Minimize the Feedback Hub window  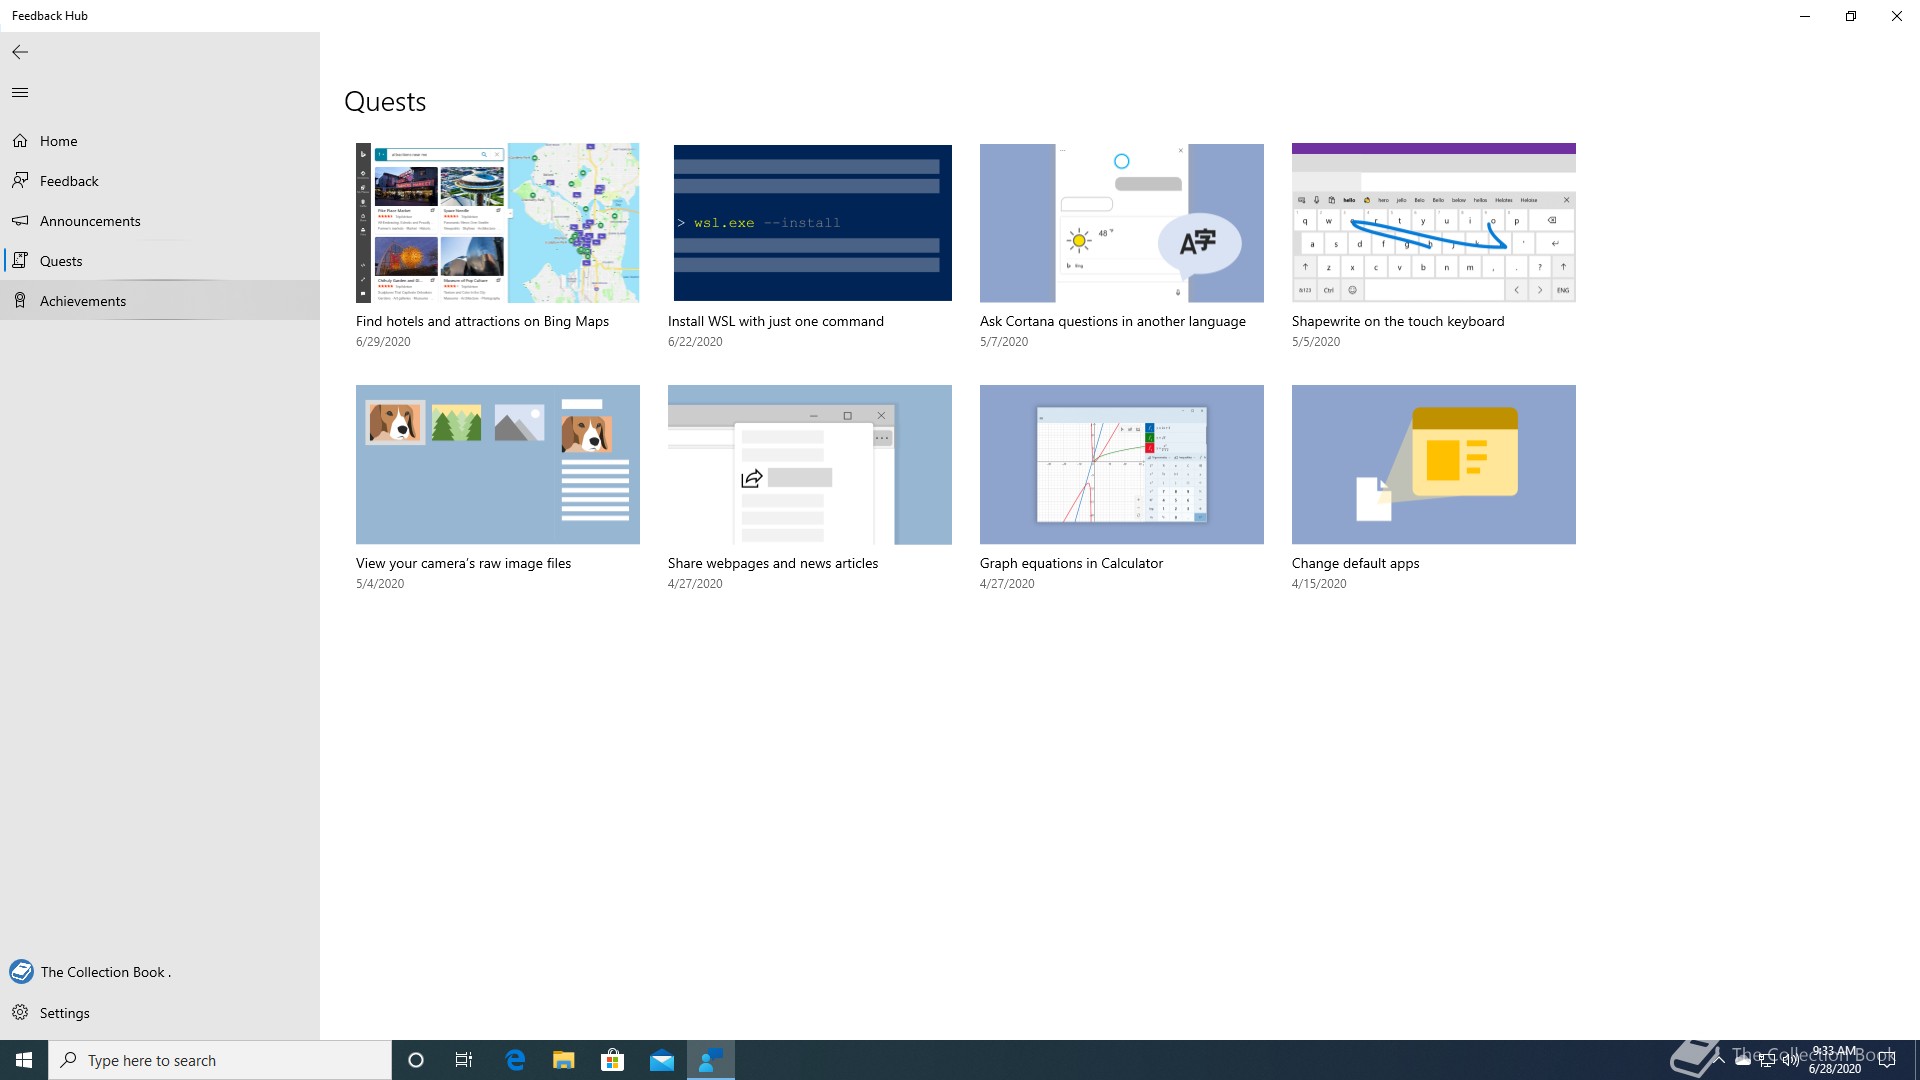tap(1805, 16)
